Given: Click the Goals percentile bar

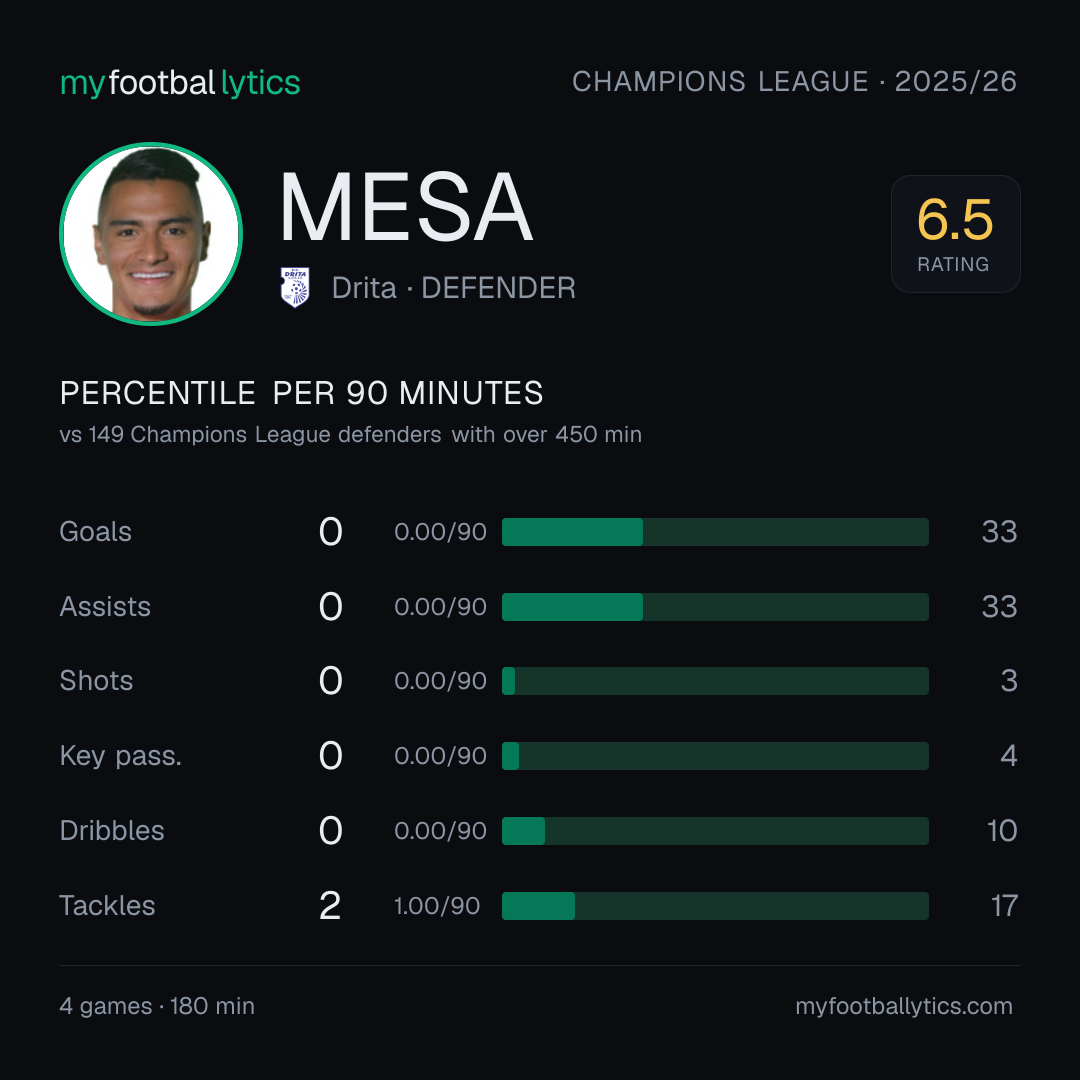Looking at the screenshot, I should pyautogui.click(x=715, y=532).
